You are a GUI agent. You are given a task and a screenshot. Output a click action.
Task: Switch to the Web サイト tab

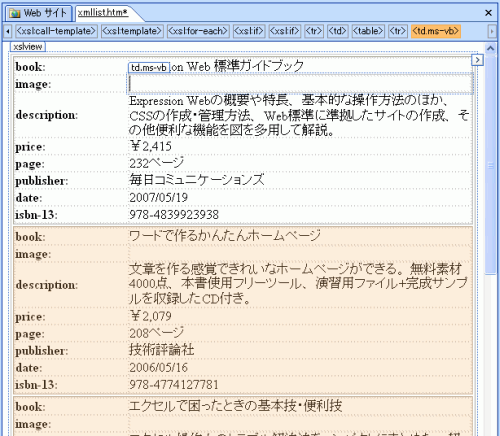pos(38,13)
